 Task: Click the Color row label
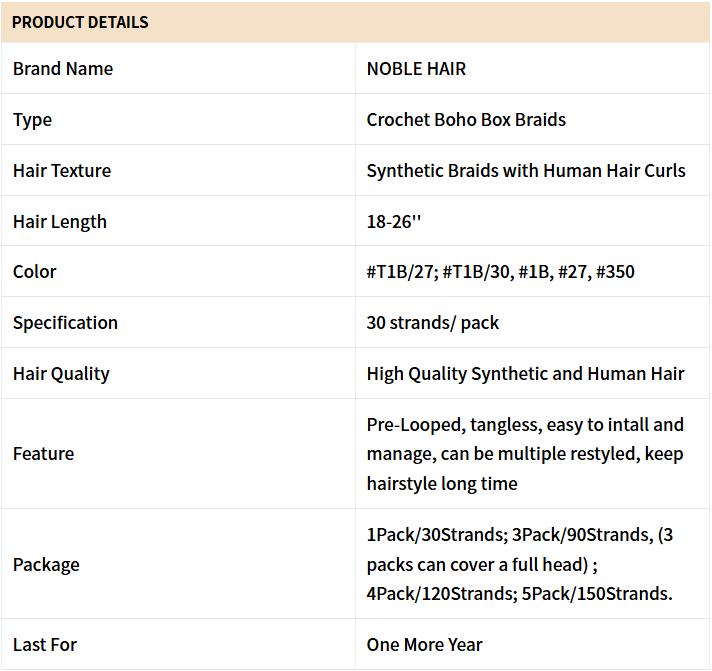(35, 272)
